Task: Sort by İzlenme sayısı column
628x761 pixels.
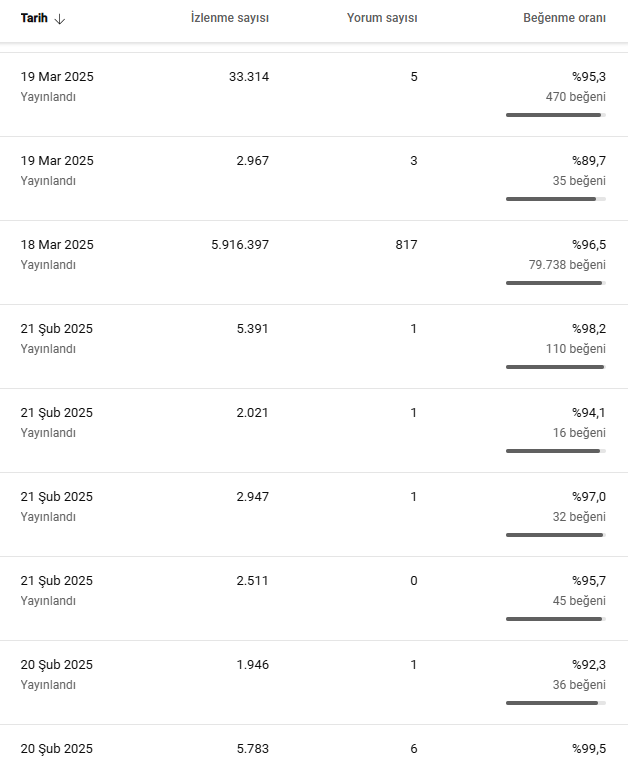Action: coord(230,18)
